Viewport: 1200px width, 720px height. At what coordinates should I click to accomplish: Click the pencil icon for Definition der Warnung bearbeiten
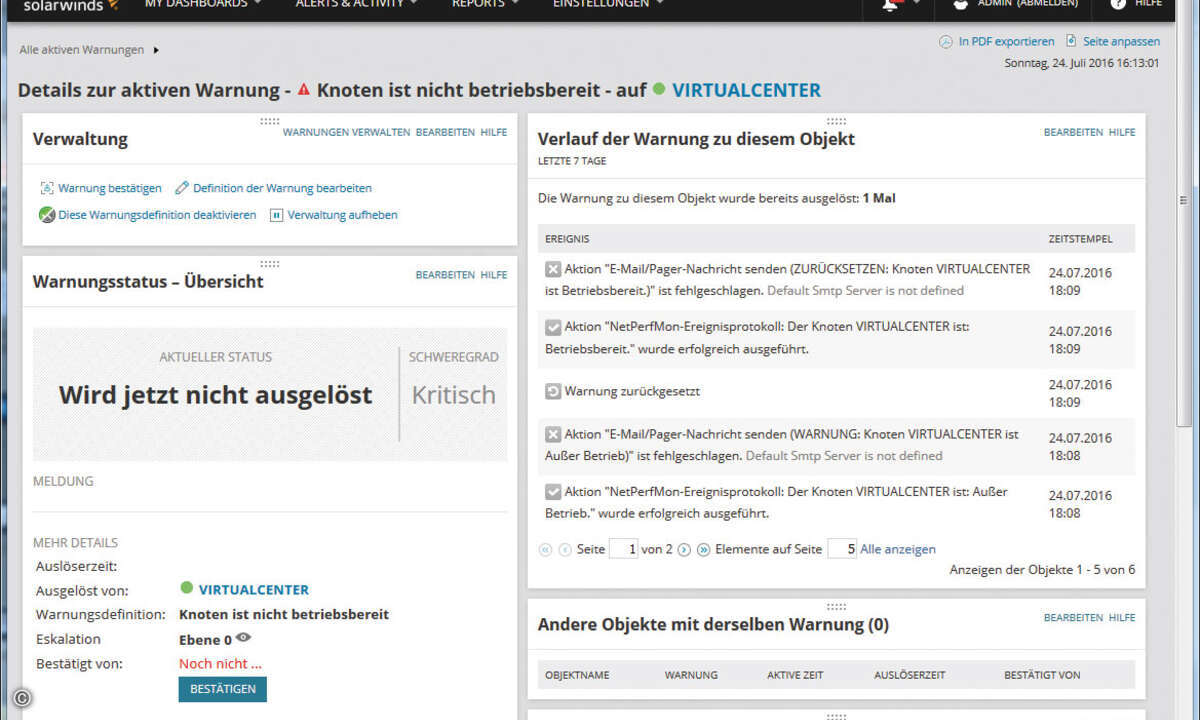[x=182, y=188]
